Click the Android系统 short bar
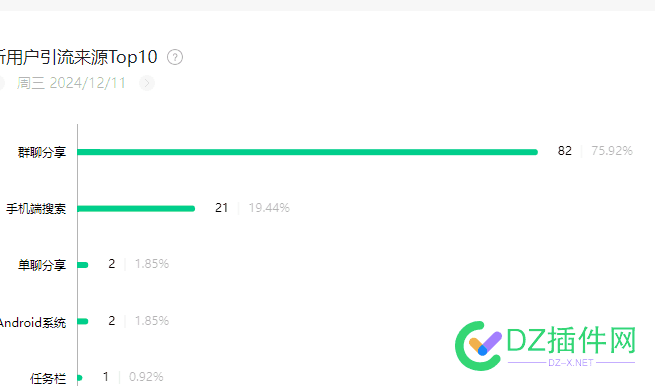The height and width of the screenshot is (386, 655). click(x=83, y=321)
